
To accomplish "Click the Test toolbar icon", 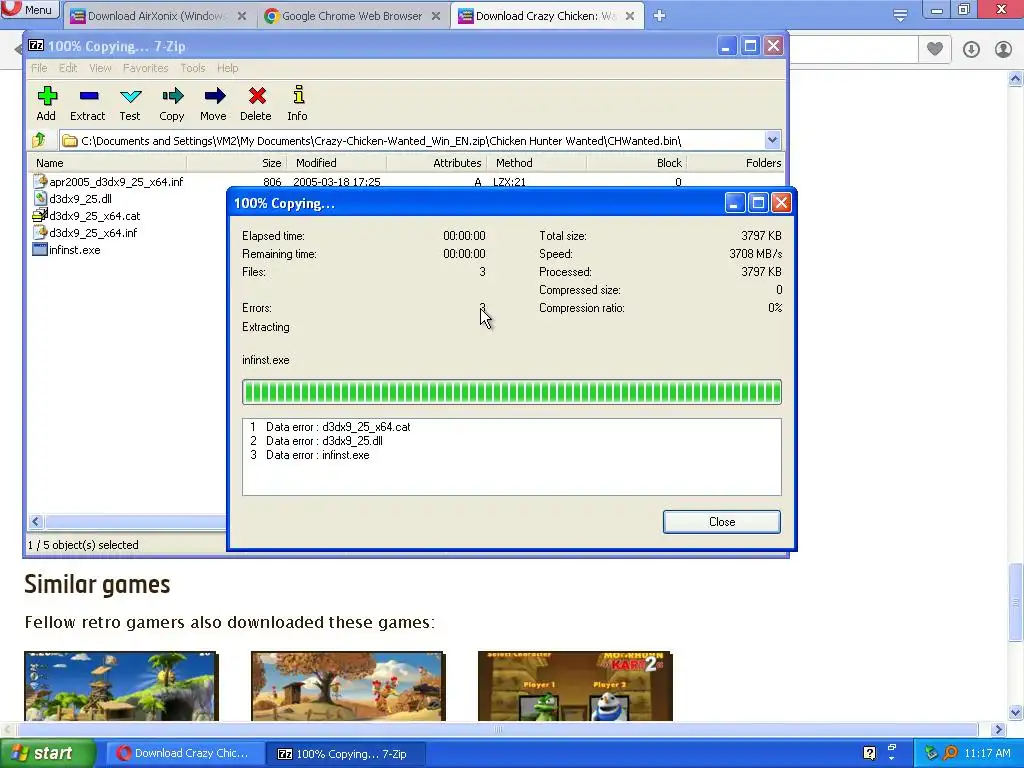I will pyautogui.click(x=130, y=103).
